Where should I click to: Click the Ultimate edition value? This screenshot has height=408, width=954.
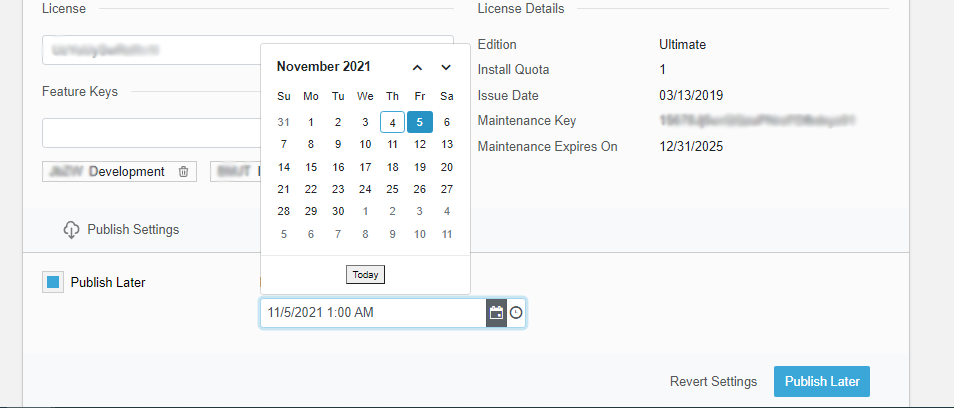point(683,44)
